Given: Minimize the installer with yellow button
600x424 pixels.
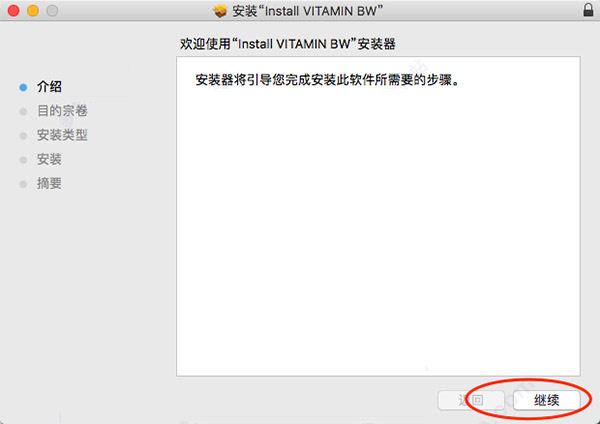Looking at the screenshot, I should pos(33,11).
